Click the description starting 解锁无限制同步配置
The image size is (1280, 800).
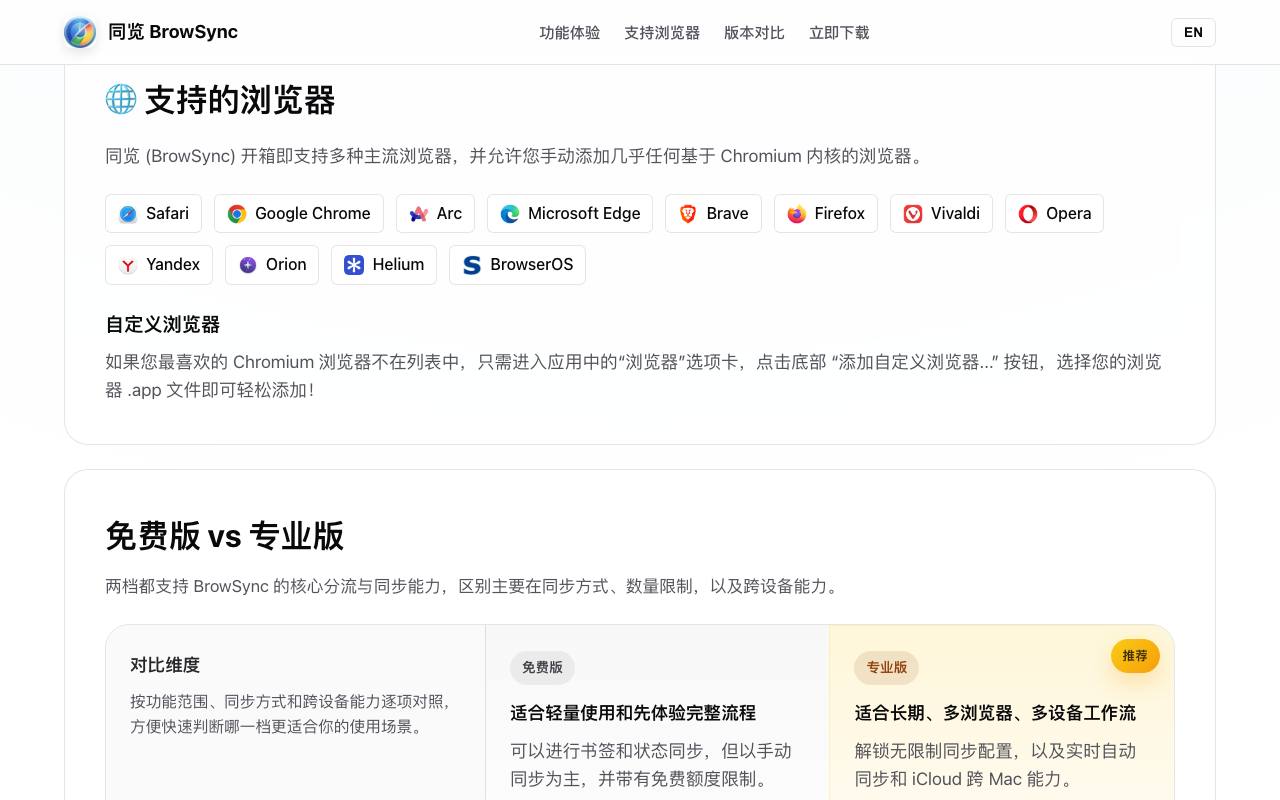pyautogui.click(x=995, y=765)
